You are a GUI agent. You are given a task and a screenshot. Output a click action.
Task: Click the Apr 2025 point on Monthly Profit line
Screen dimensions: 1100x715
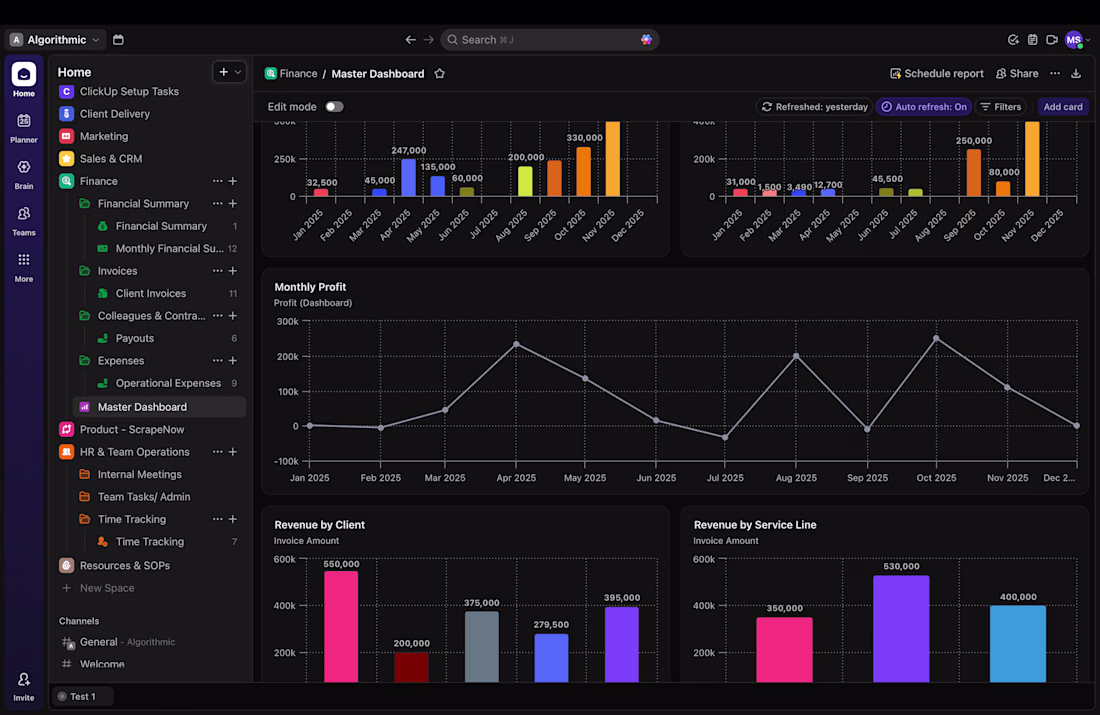tap(516, 345)
